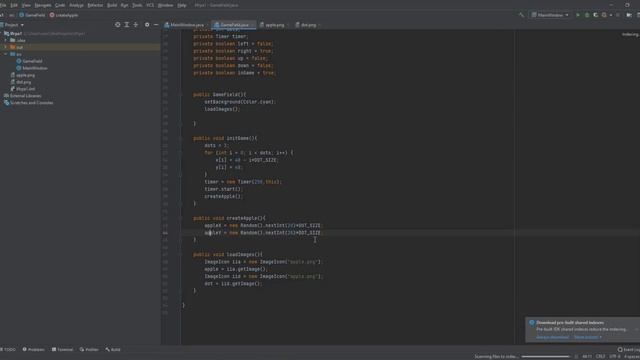Click the 'timer.start();' code line
Image resolution: width=640 pixels, height=360 pixels.
pyautogui.click(x=224, y=189)
